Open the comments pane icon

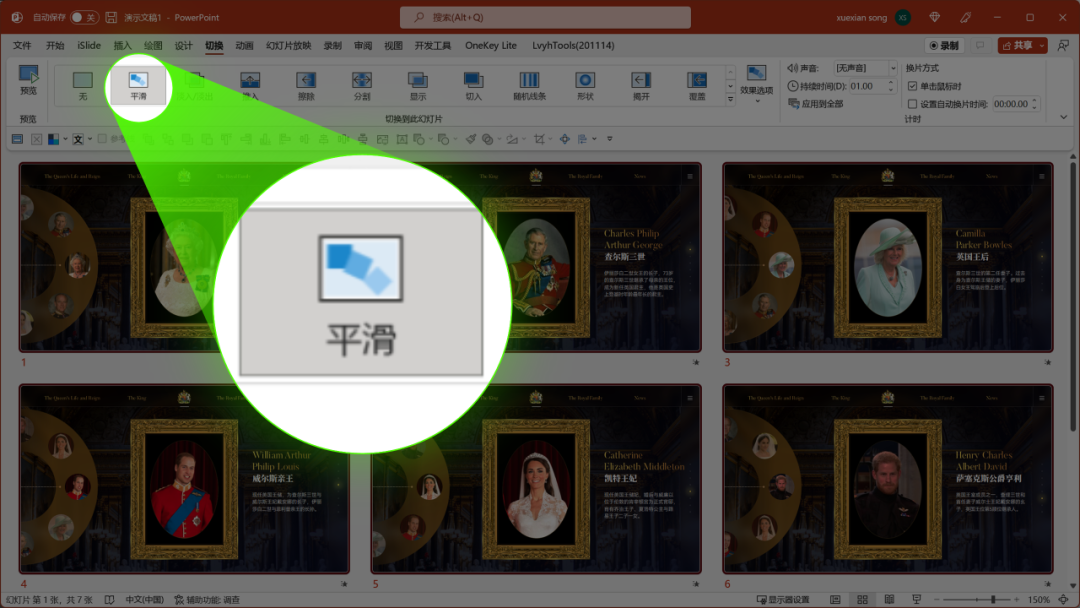click(979, 45)
